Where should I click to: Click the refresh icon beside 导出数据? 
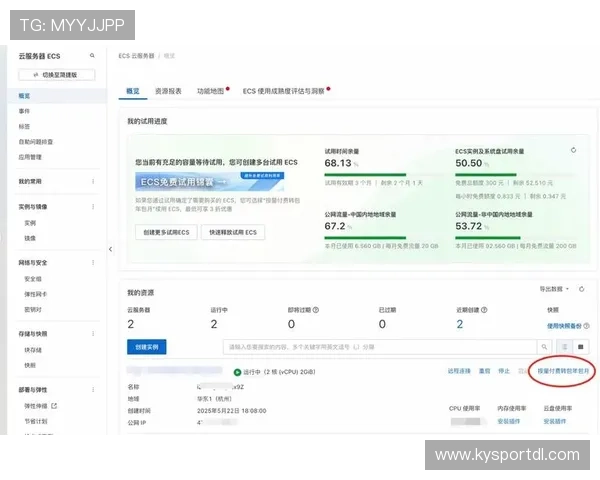coord(582,289)
